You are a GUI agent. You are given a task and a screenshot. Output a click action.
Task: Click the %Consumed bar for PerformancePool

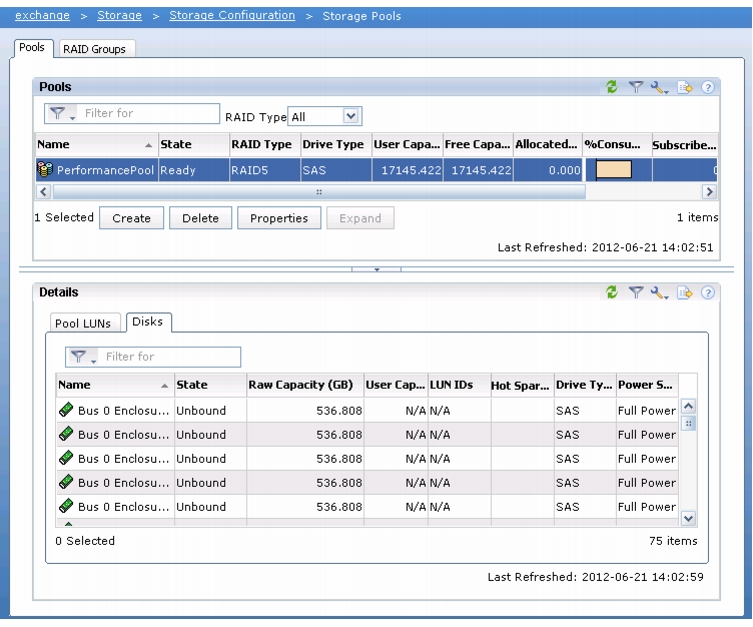pos(613,169)
